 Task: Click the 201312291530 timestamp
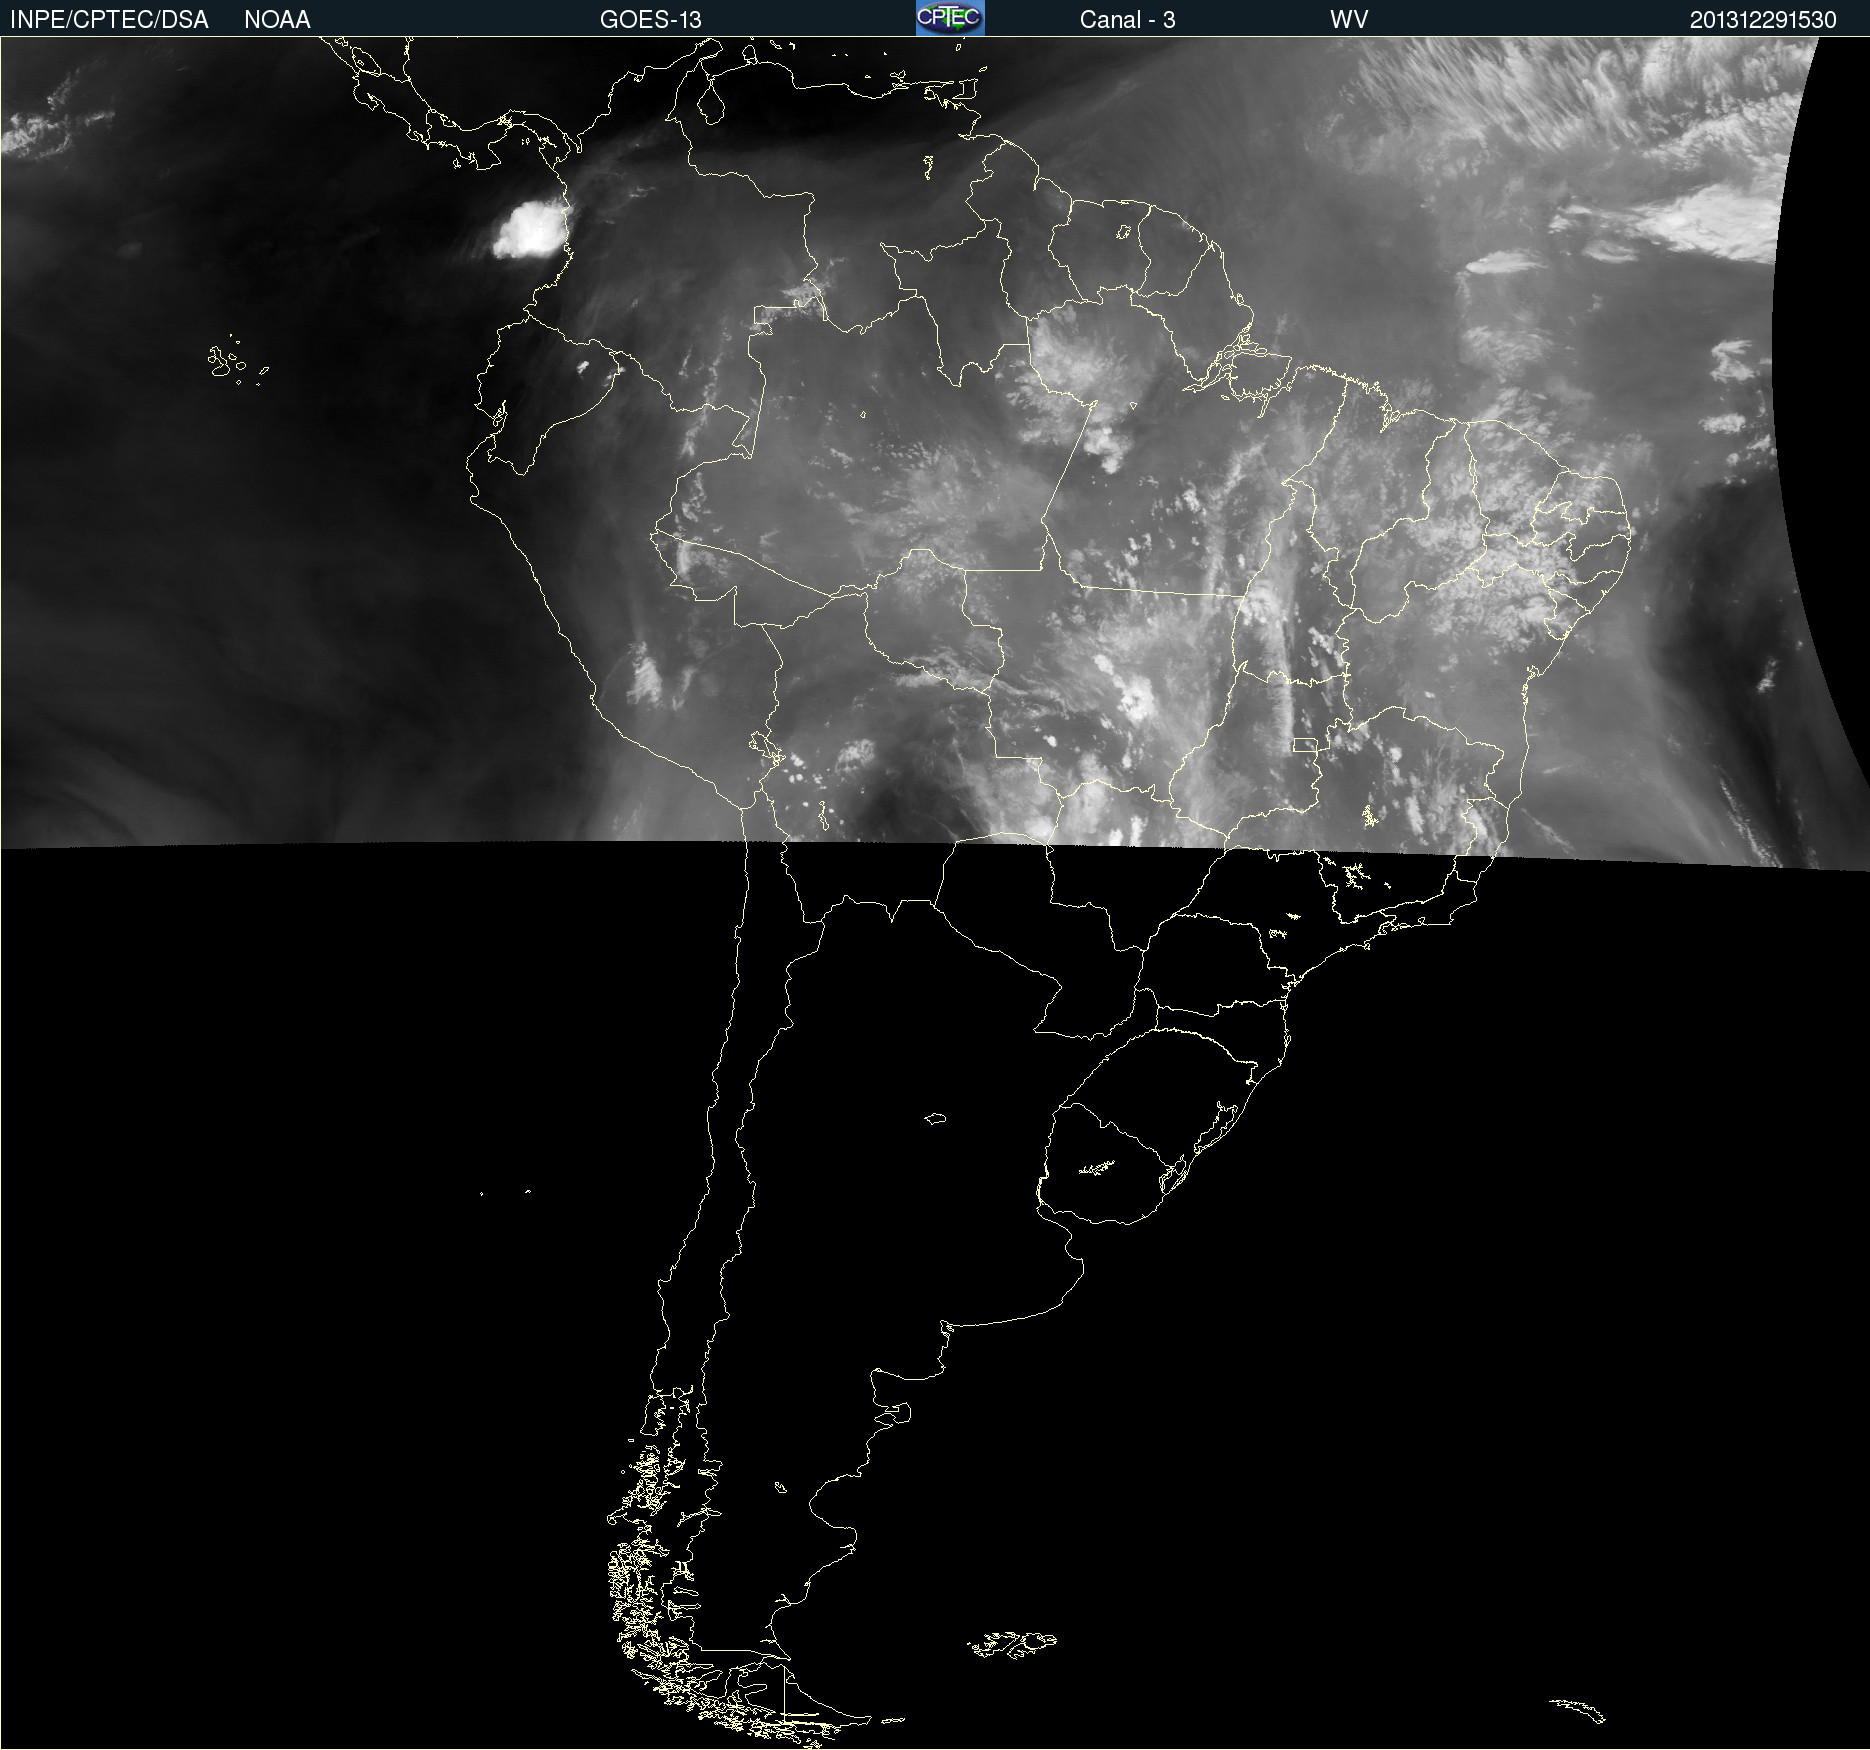coord(1763,20)
